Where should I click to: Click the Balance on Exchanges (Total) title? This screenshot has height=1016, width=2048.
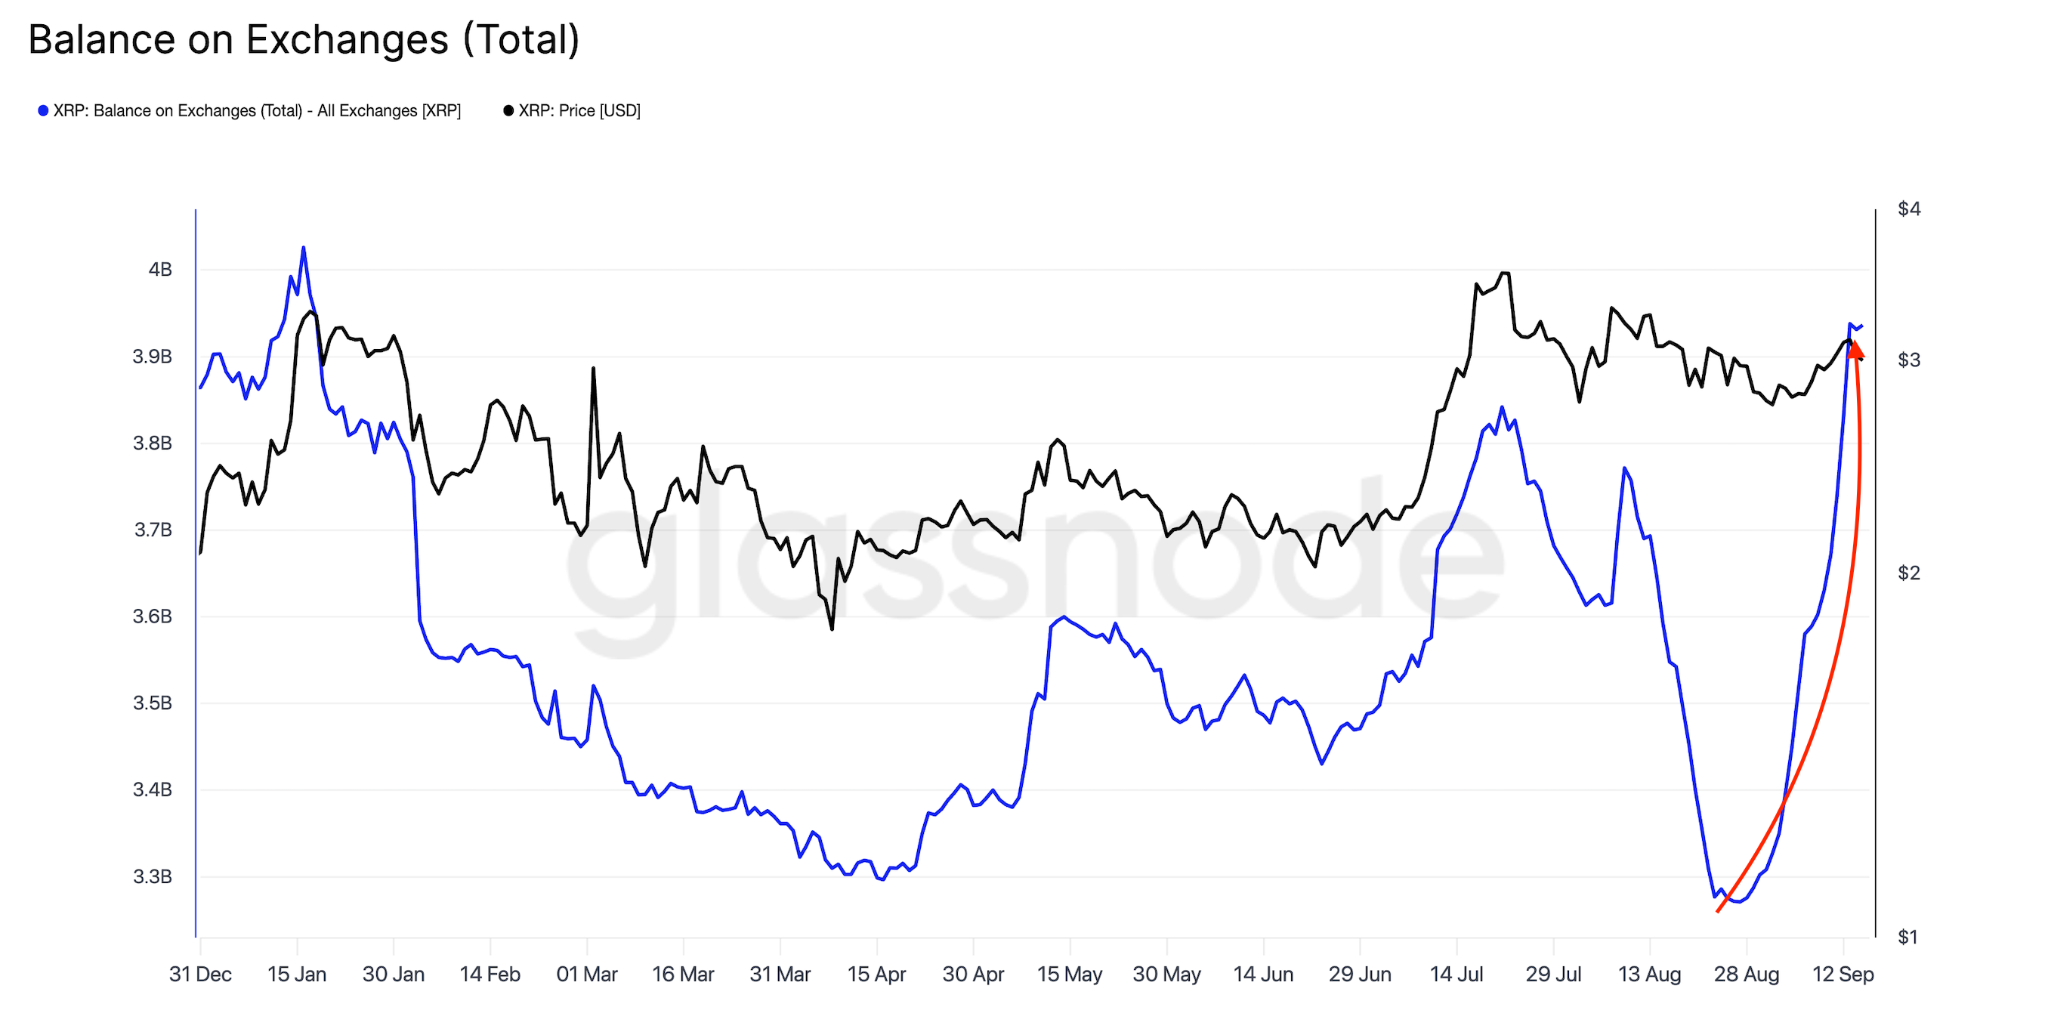[x=304, y=40]
